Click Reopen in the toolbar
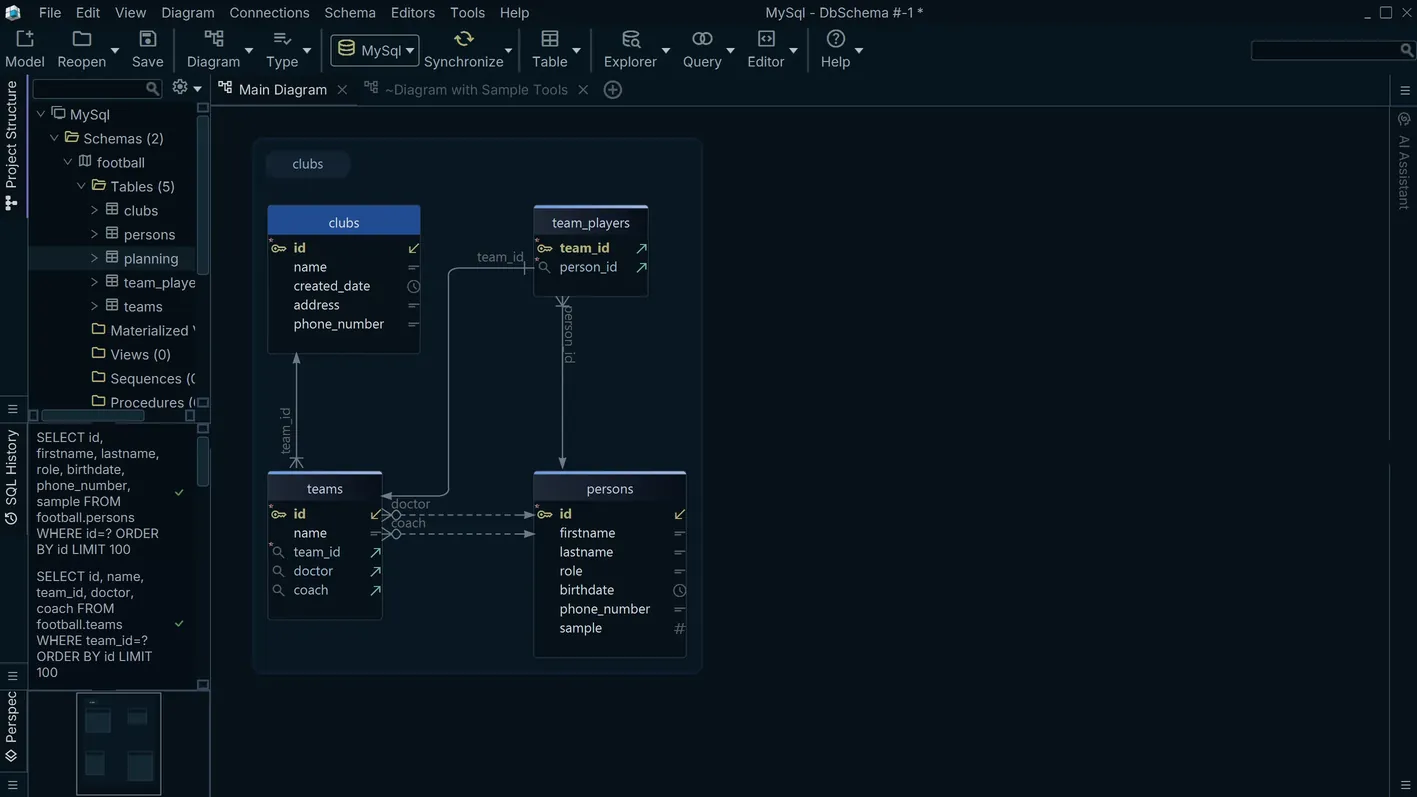The height and width of the screenshot is (797, 1417). click(x=81, y=40)
